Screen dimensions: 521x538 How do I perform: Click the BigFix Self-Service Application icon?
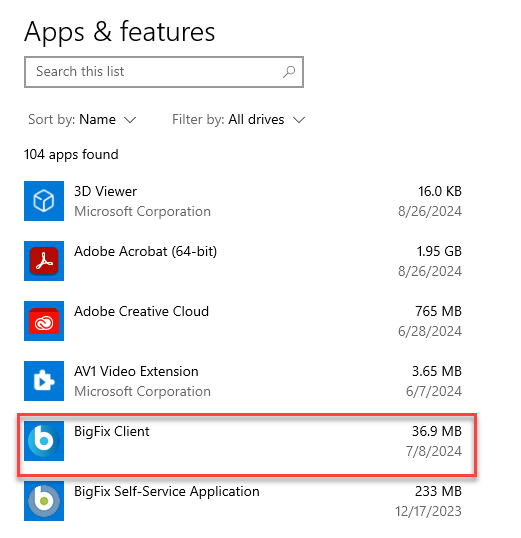click(44, 501)
